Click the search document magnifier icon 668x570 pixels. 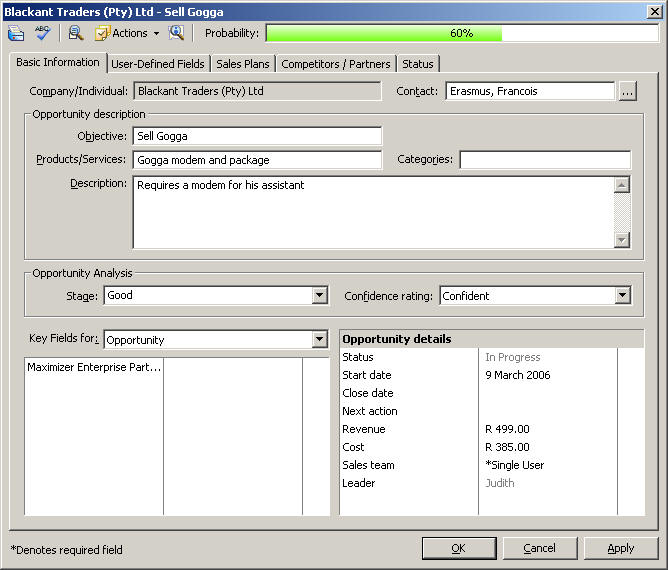coord(76,33)
